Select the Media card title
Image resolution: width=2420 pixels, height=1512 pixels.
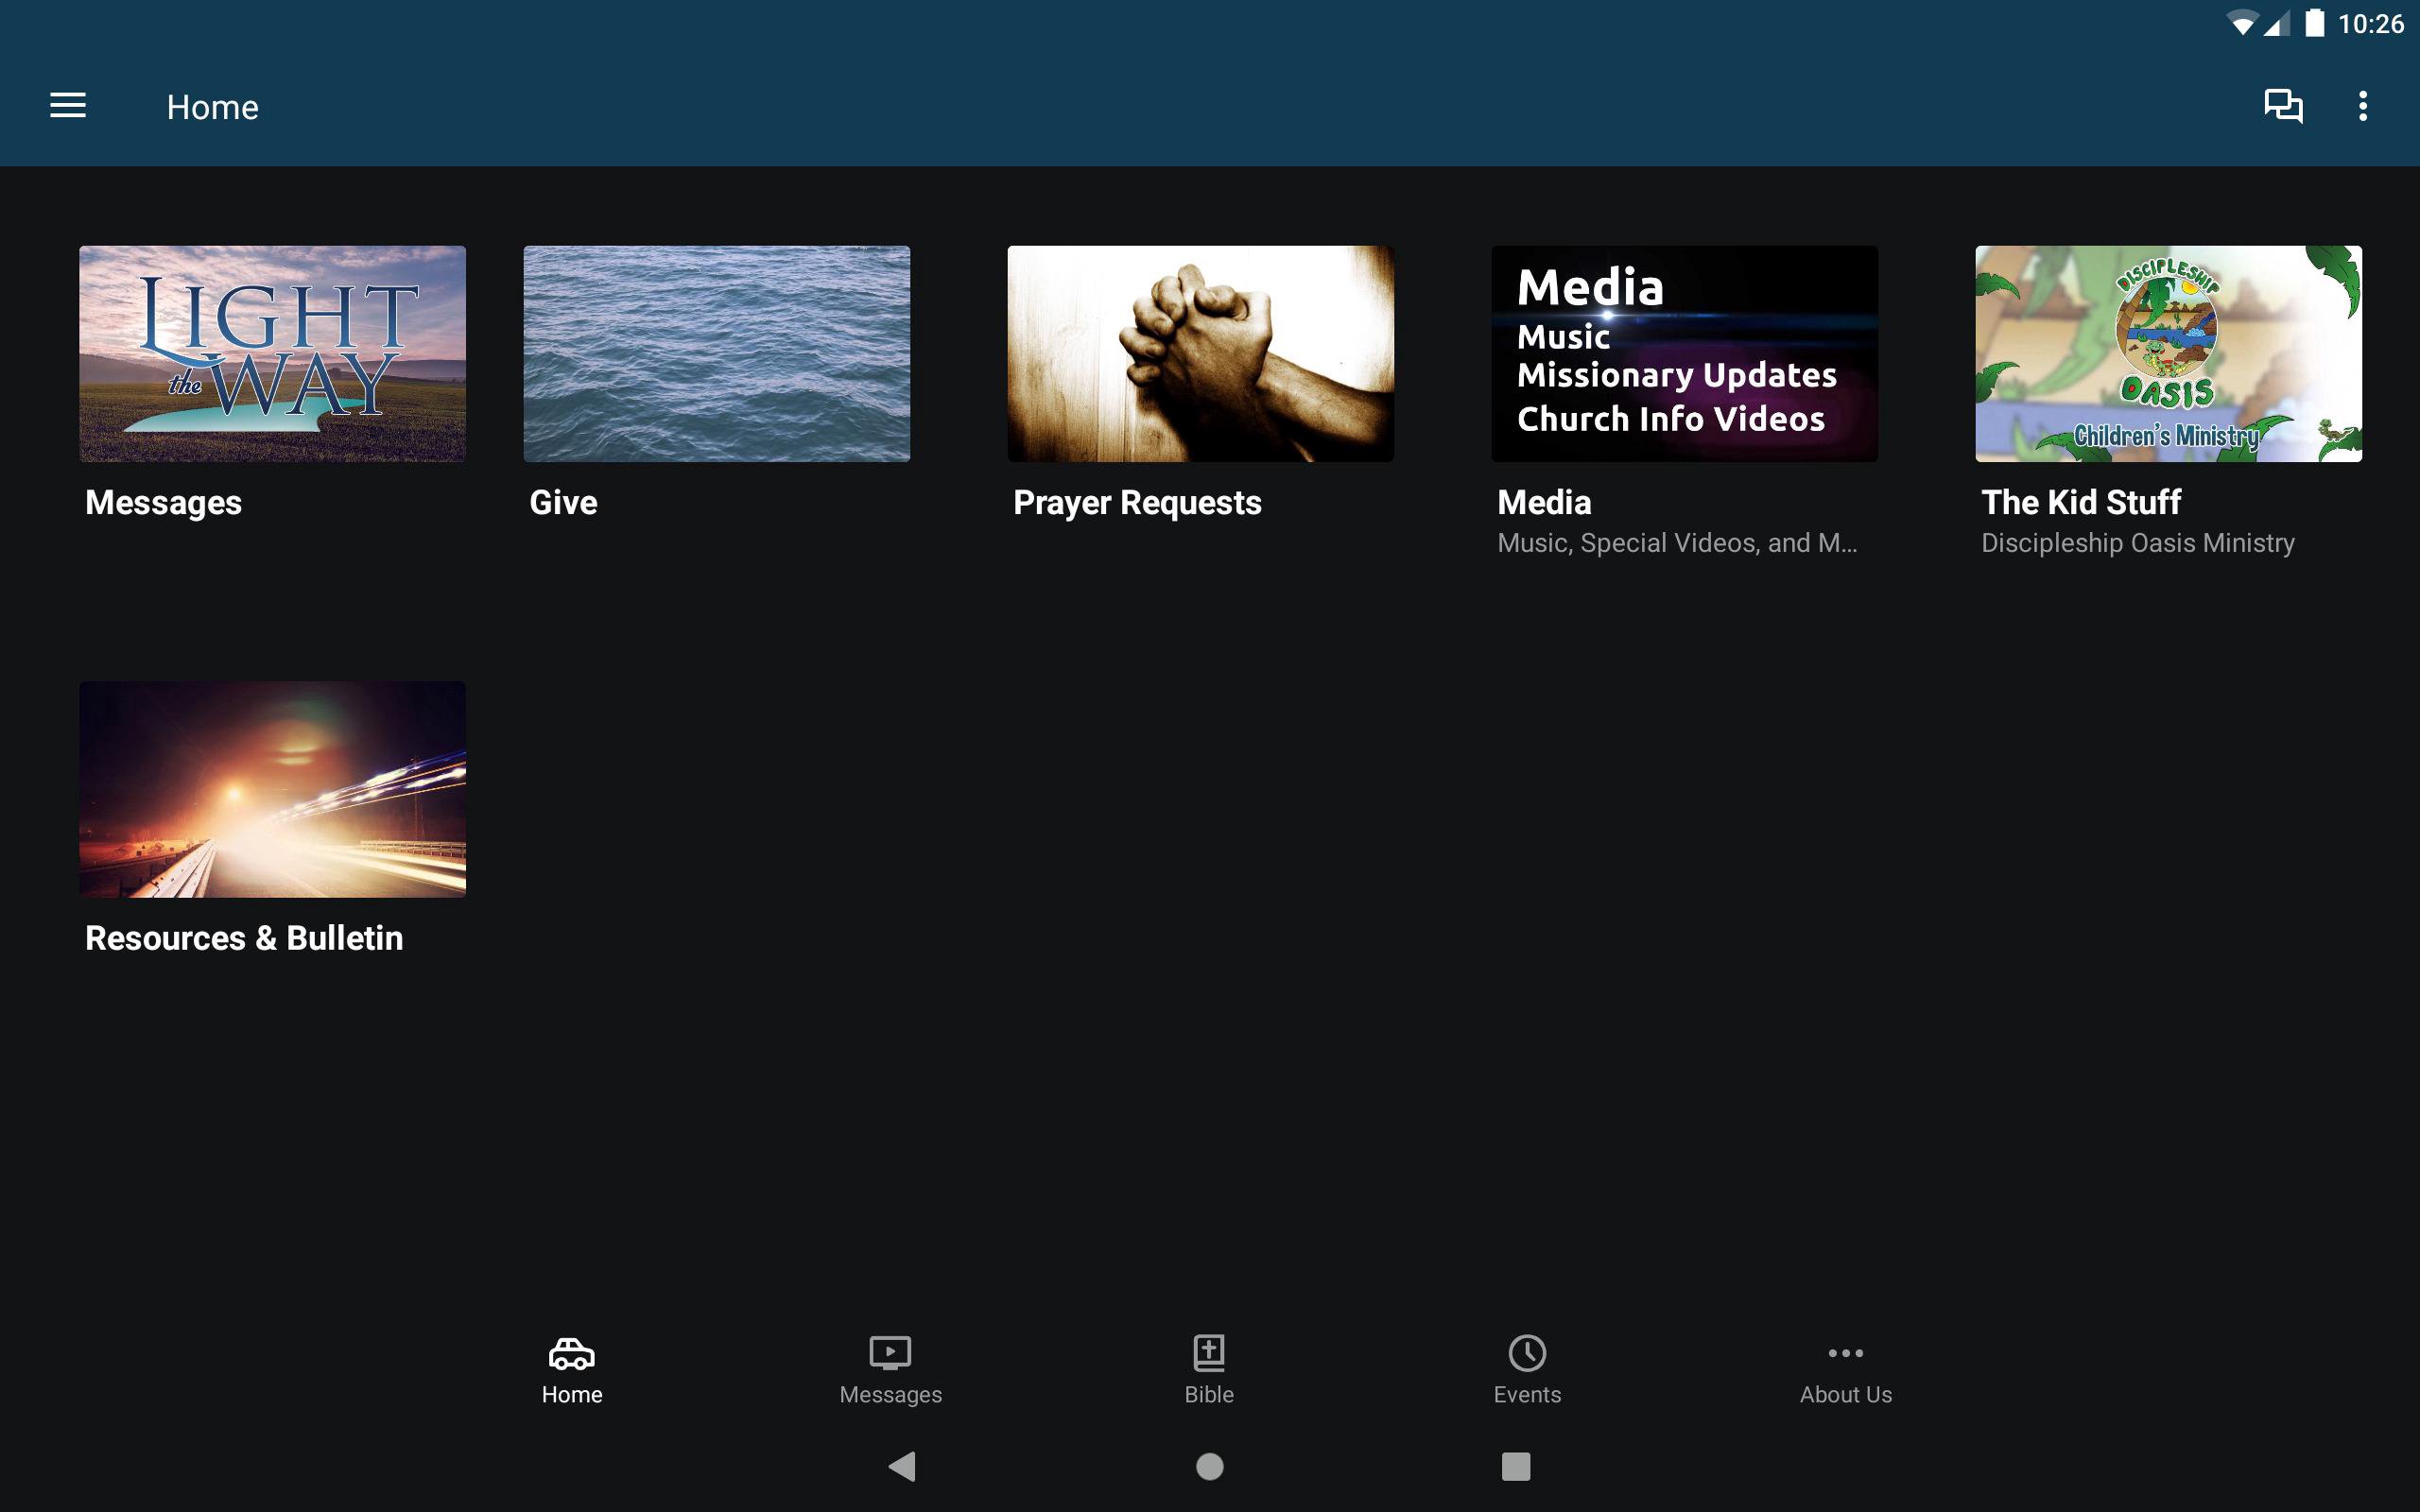1544,502
